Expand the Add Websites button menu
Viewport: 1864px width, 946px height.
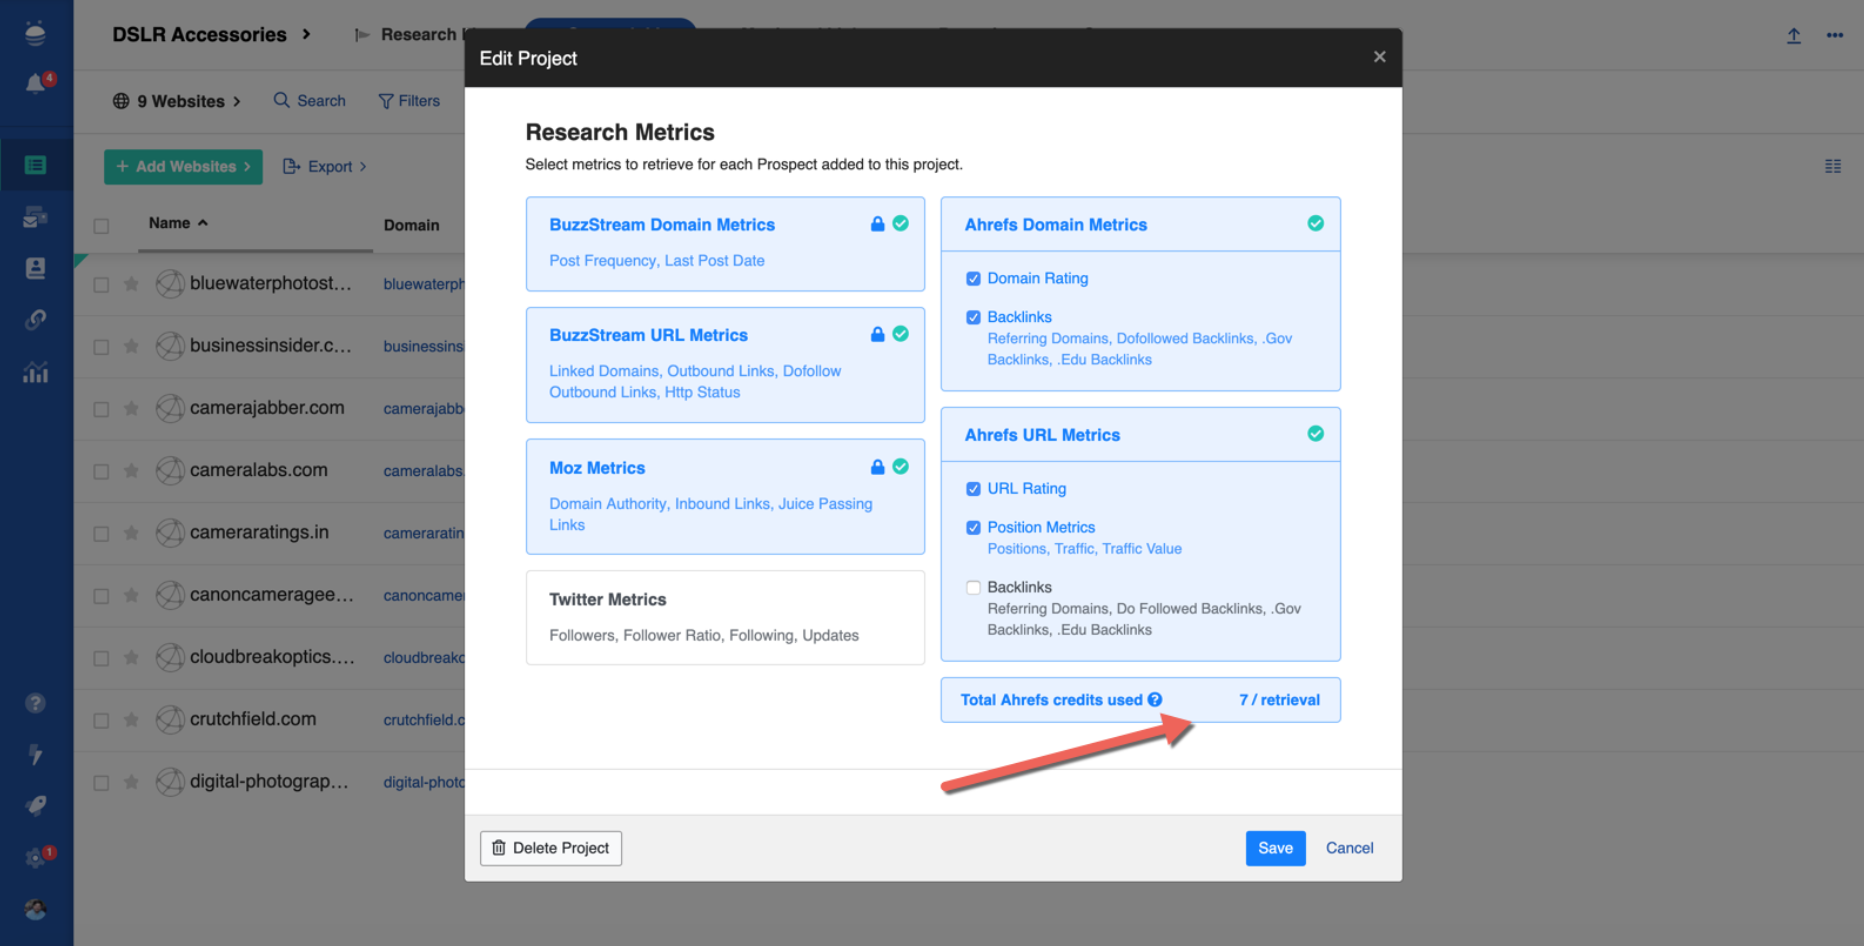(x=183, y=167)
